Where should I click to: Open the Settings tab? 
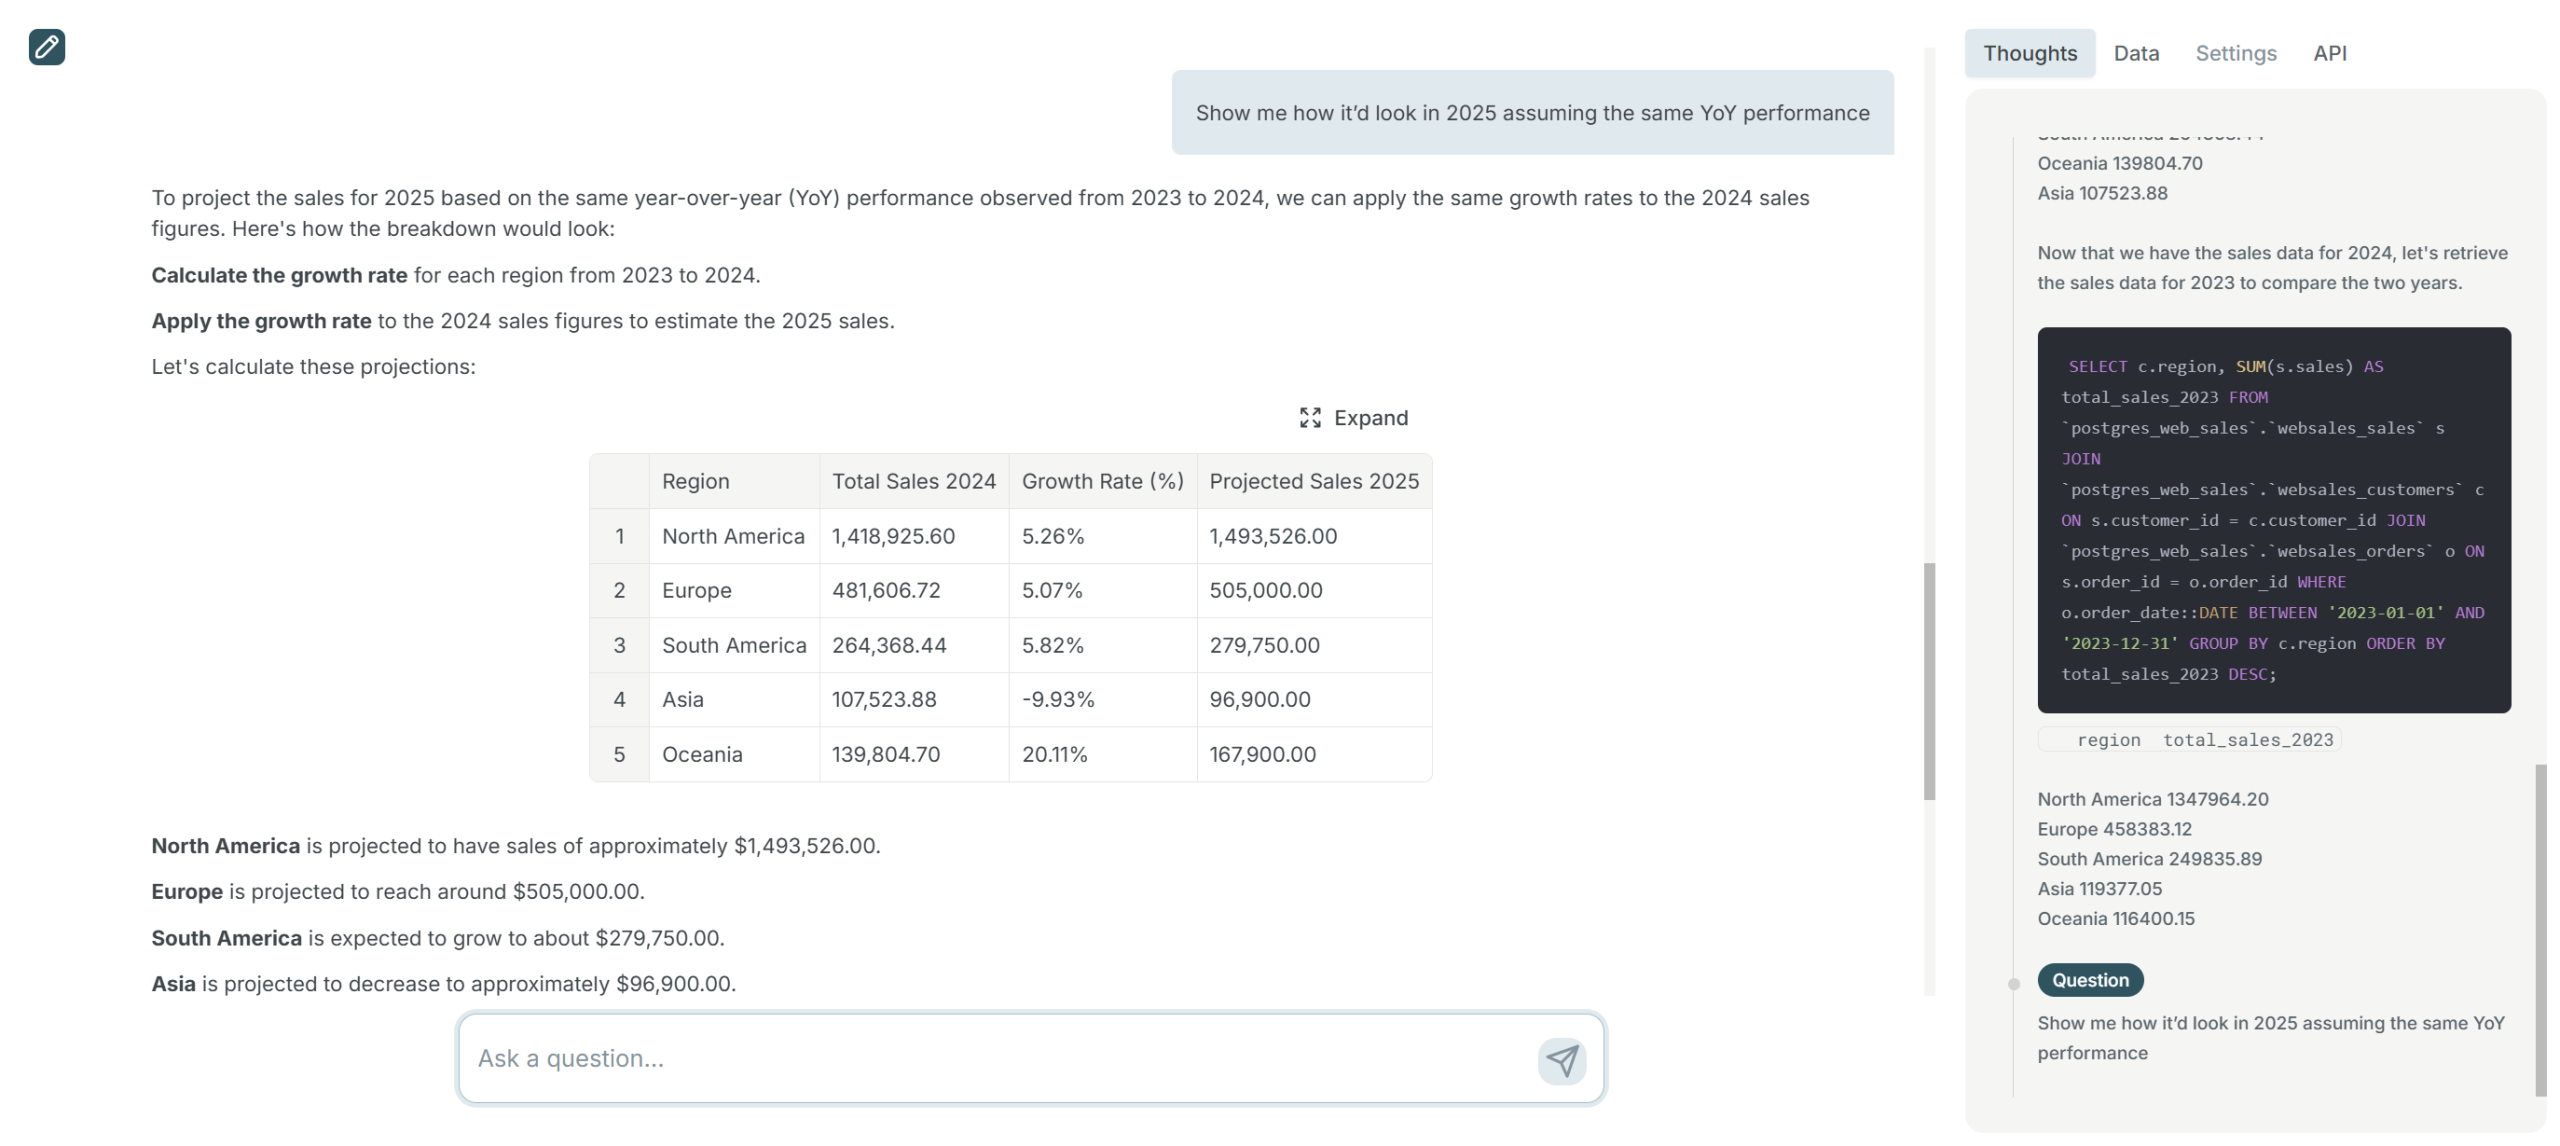click(2235, 53)
